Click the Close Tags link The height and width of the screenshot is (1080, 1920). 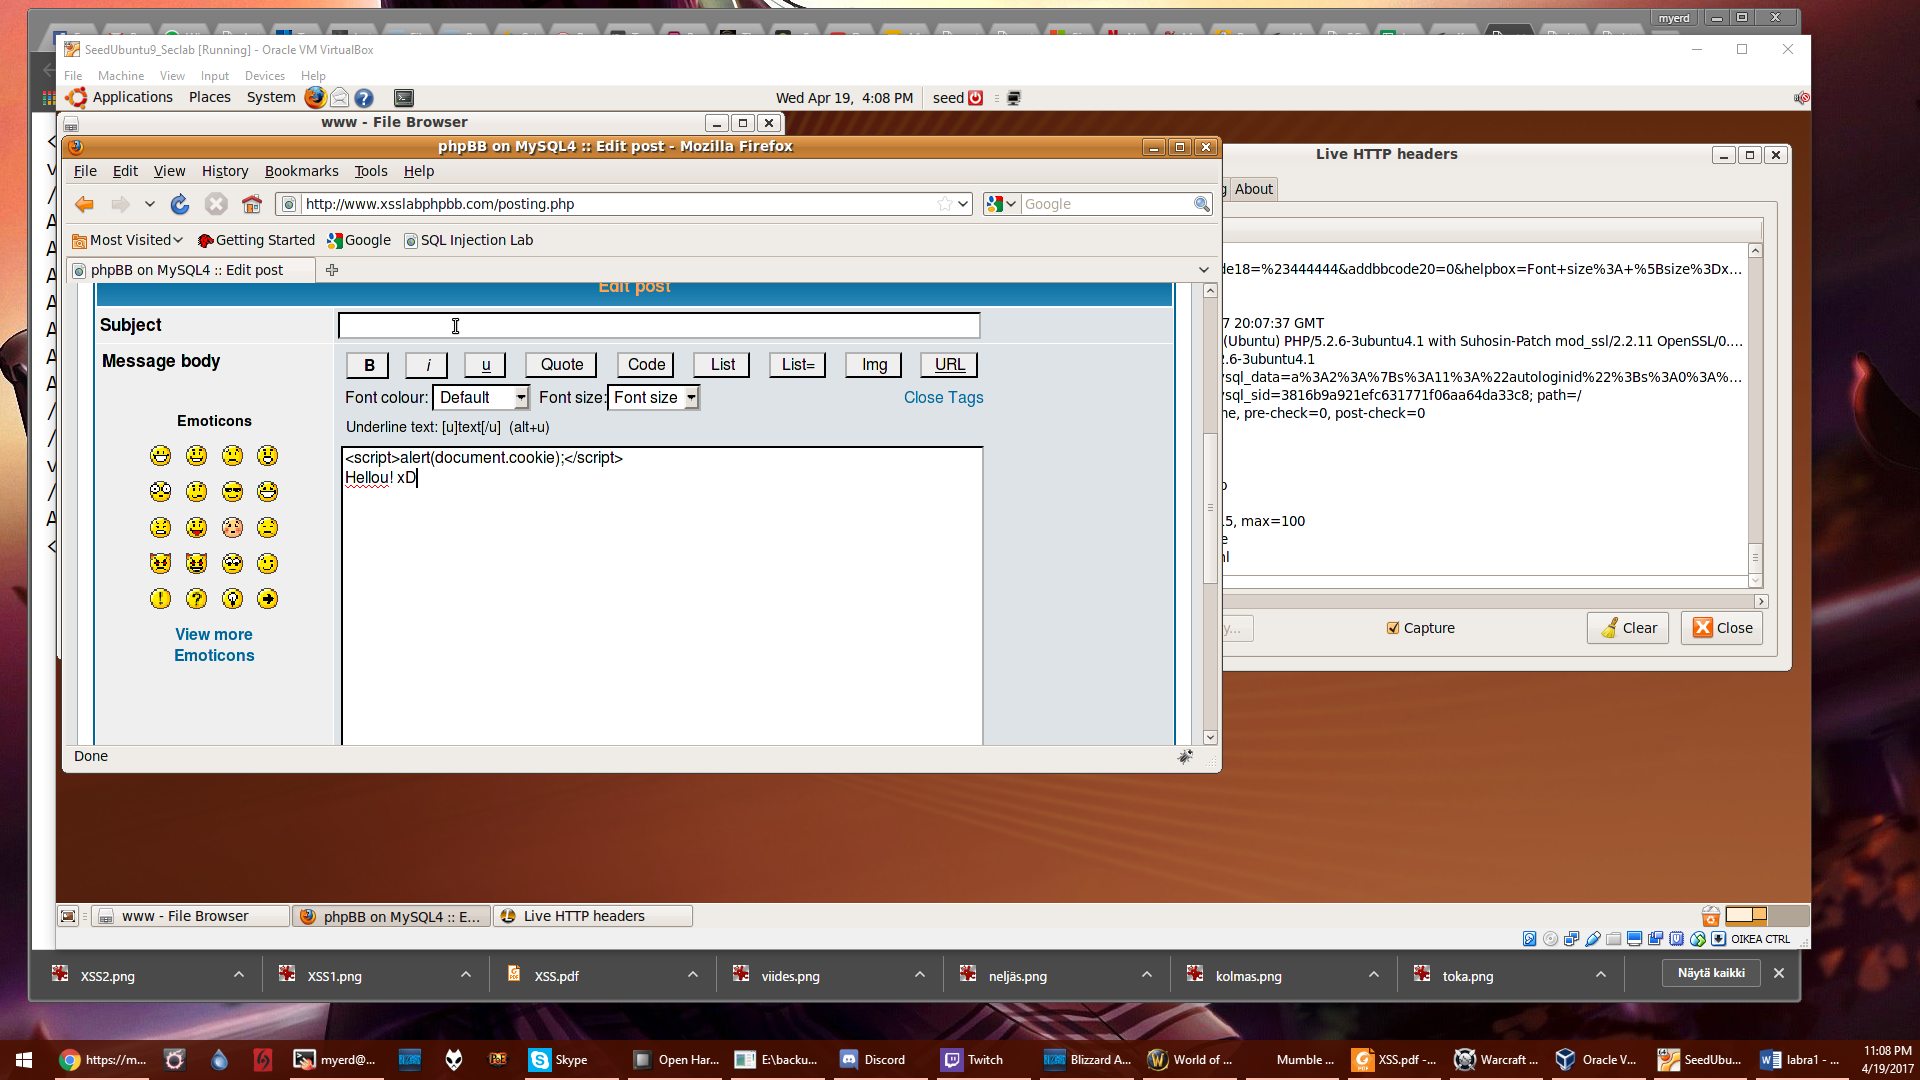(943, 398)
